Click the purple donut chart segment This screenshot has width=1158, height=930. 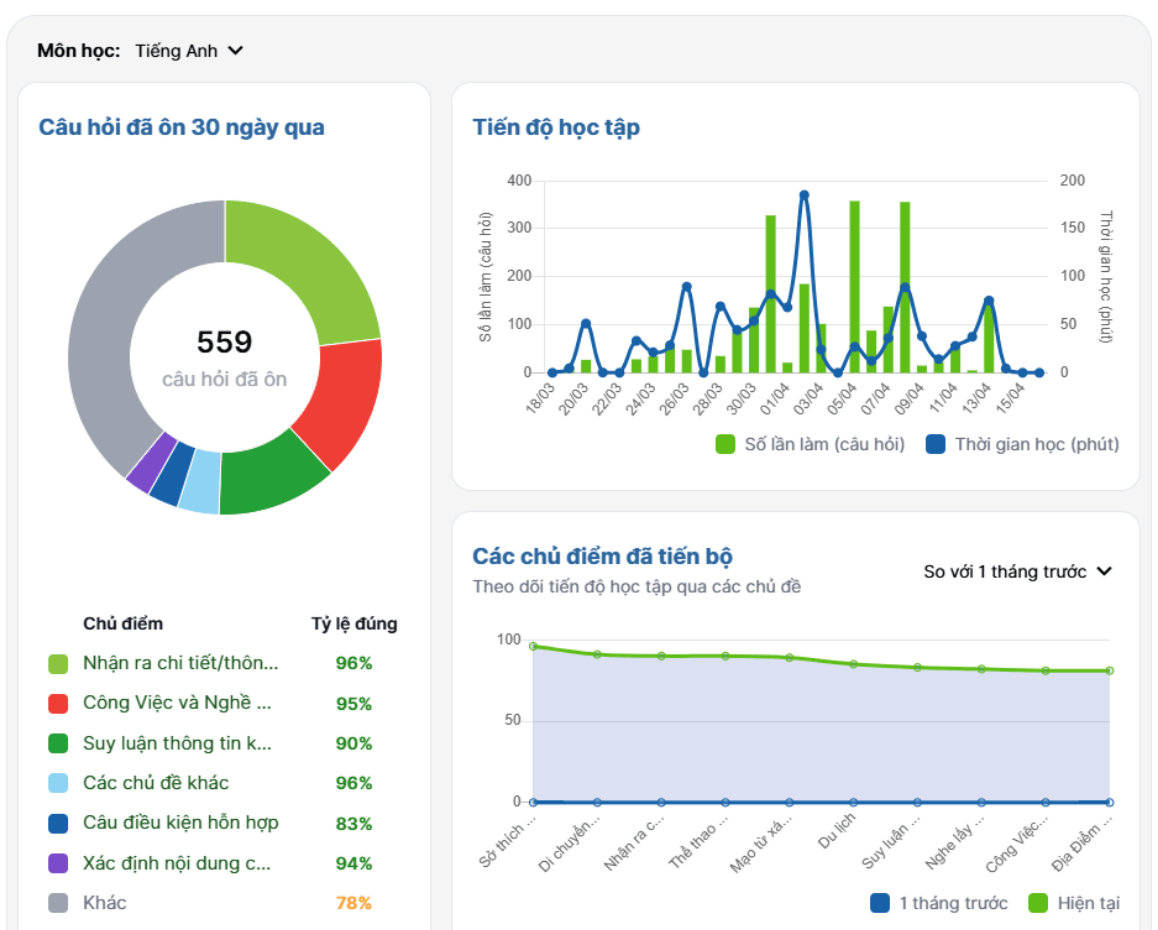pyautogui.click(x=152, y=464)
